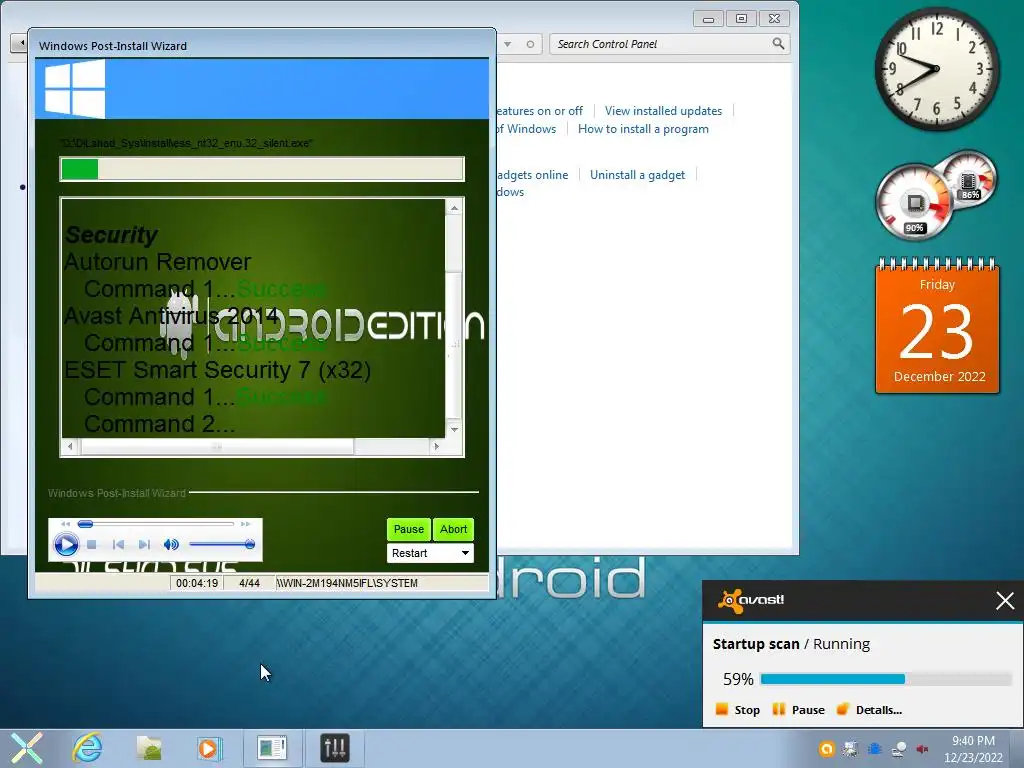The image size is (1024, 768).
Task: Open address bar dropdown arrow in Control Panel
Action: click(507, 44)
